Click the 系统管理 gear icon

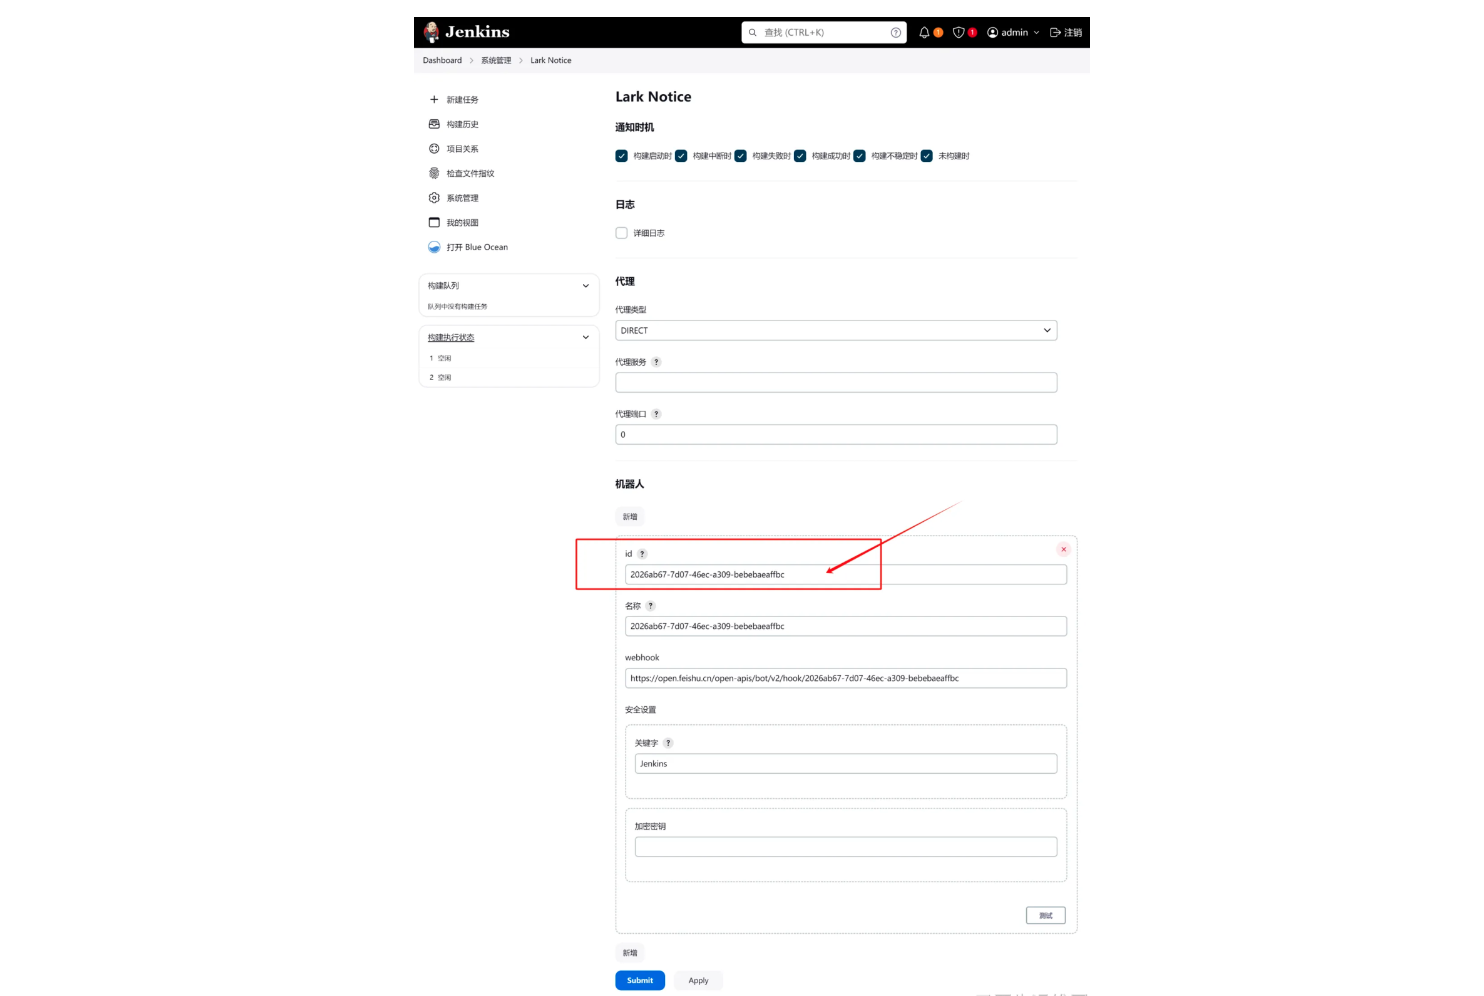click(x=434, y=198)
